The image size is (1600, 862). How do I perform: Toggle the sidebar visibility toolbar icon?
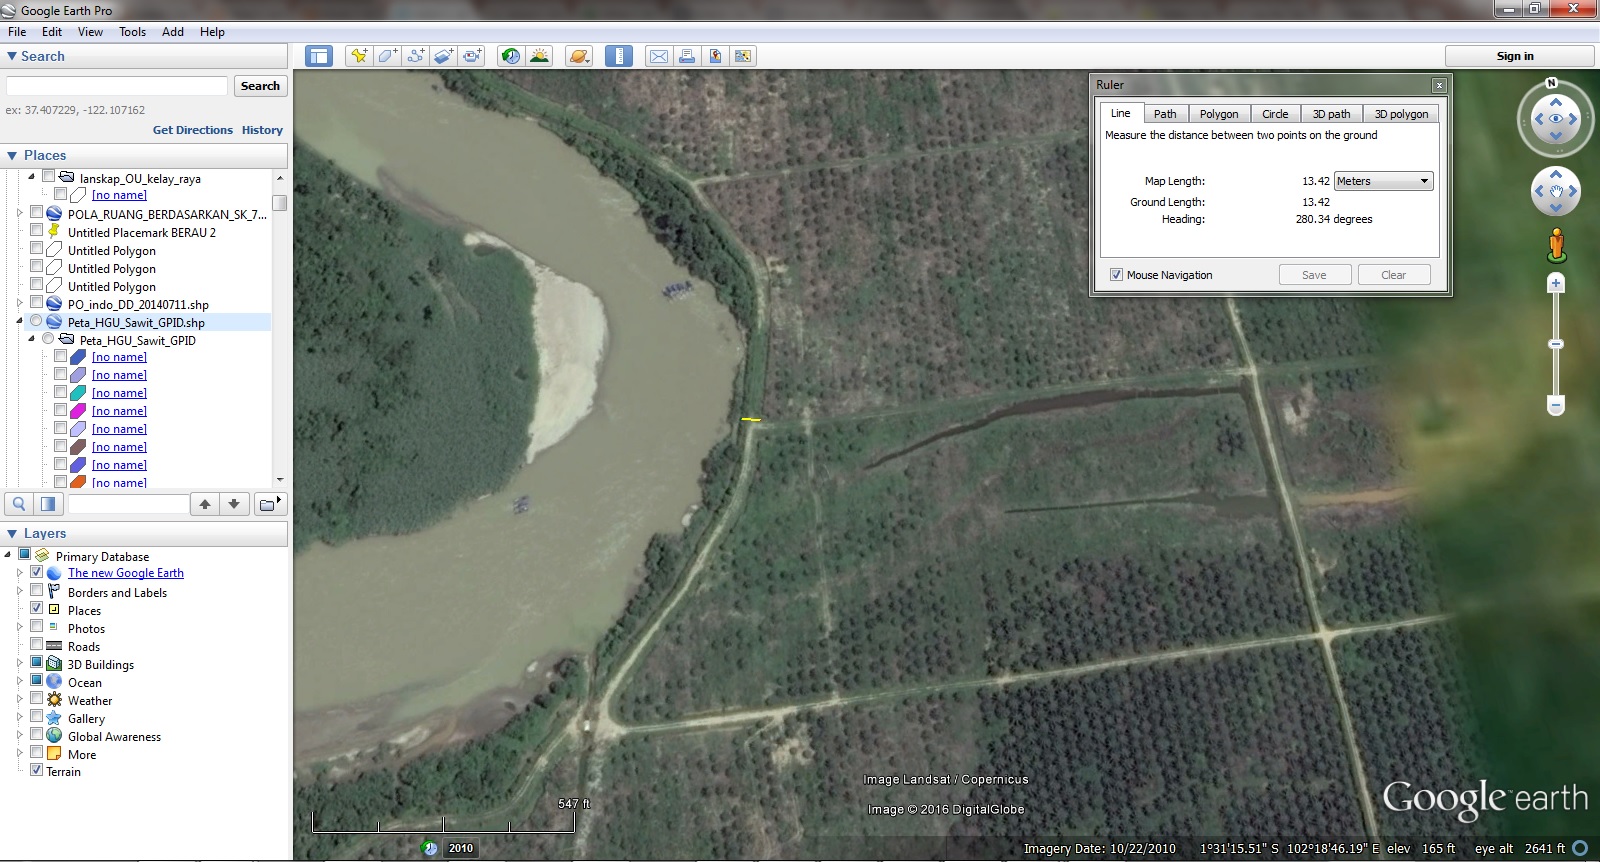(319, 56)
